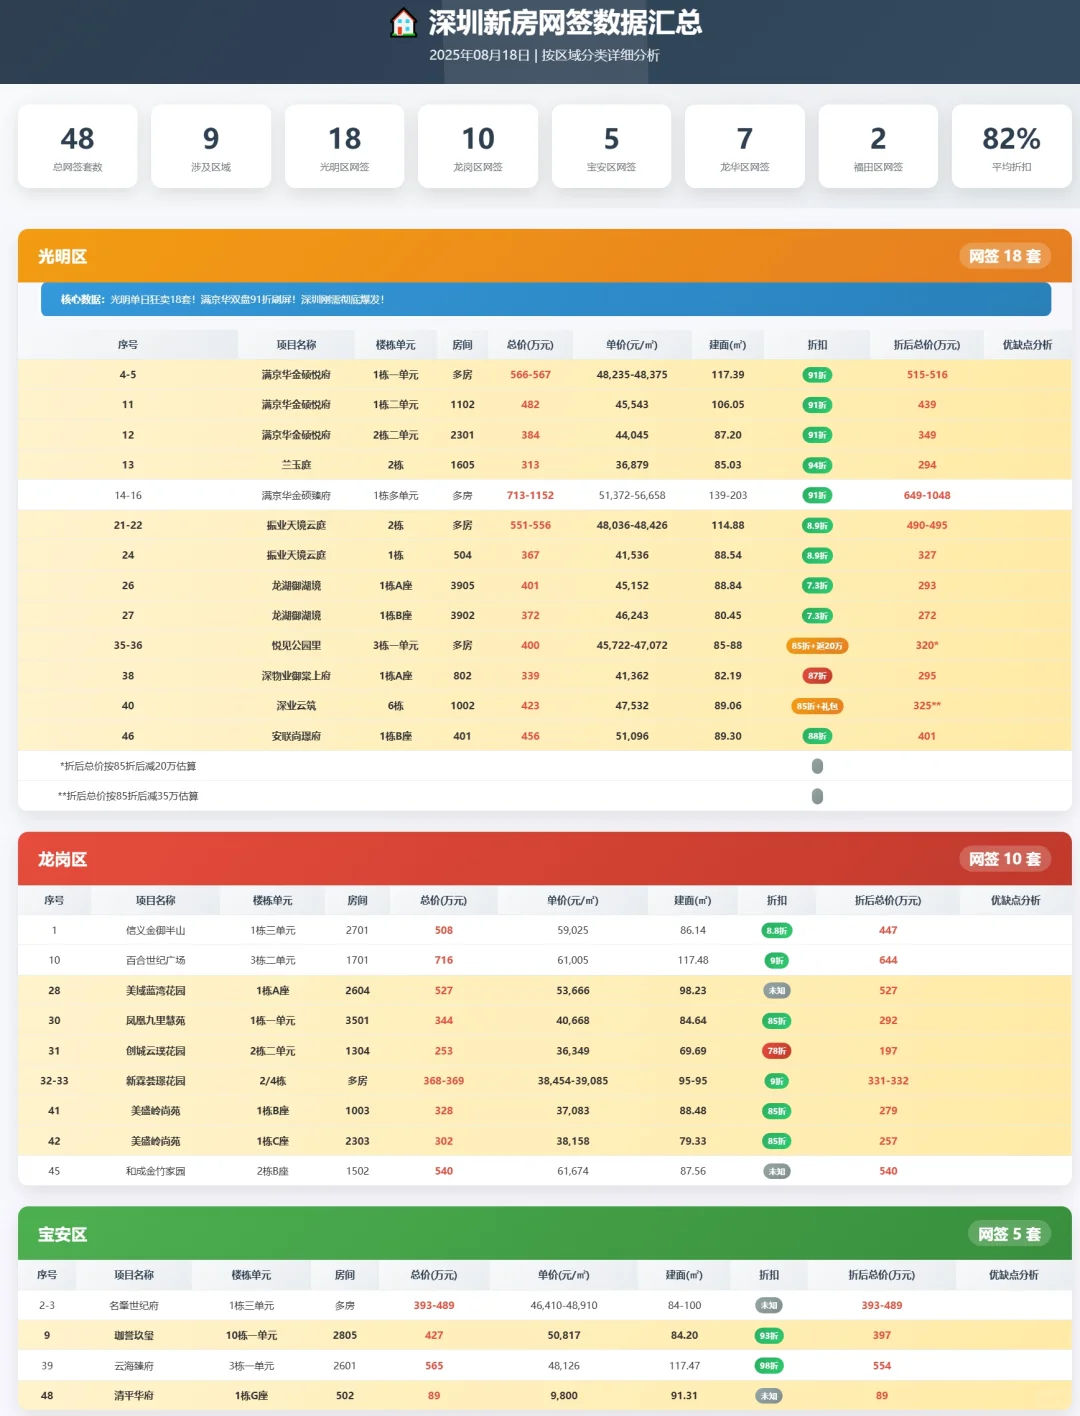This screenshot has height=1416, width=1080.
Task: Click the 网签 10 套 badge
Action: 1005,859
